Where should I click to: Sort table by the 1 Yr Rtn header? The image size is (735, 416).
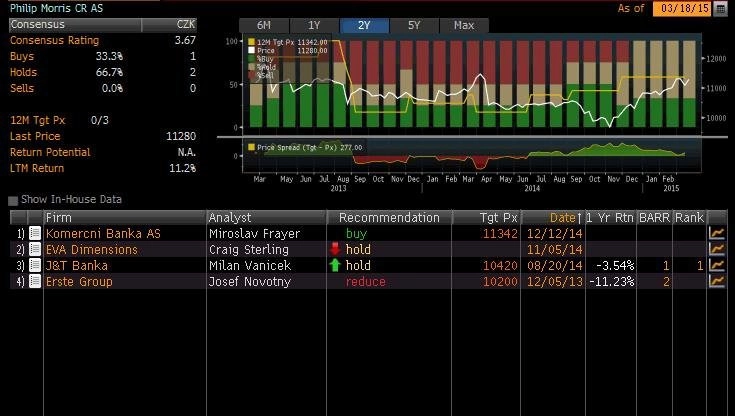point(611,218)
